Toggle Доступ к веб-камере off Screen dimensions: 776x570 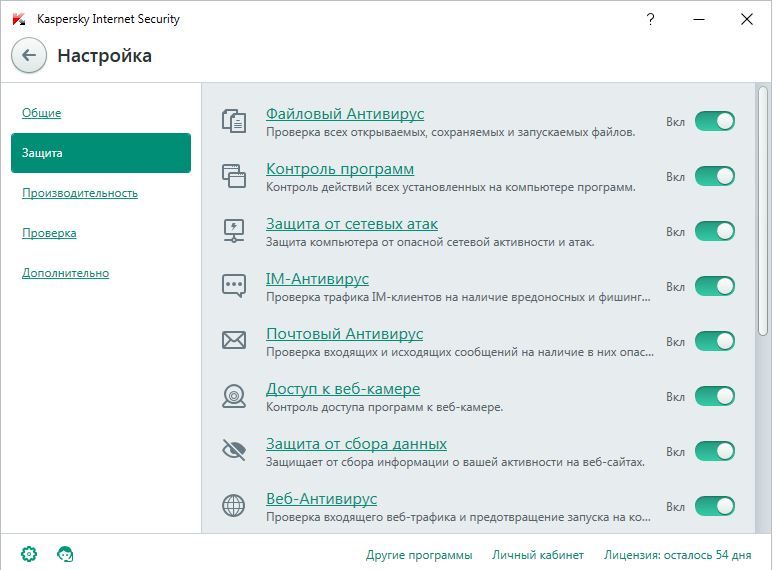coord(714,396)
